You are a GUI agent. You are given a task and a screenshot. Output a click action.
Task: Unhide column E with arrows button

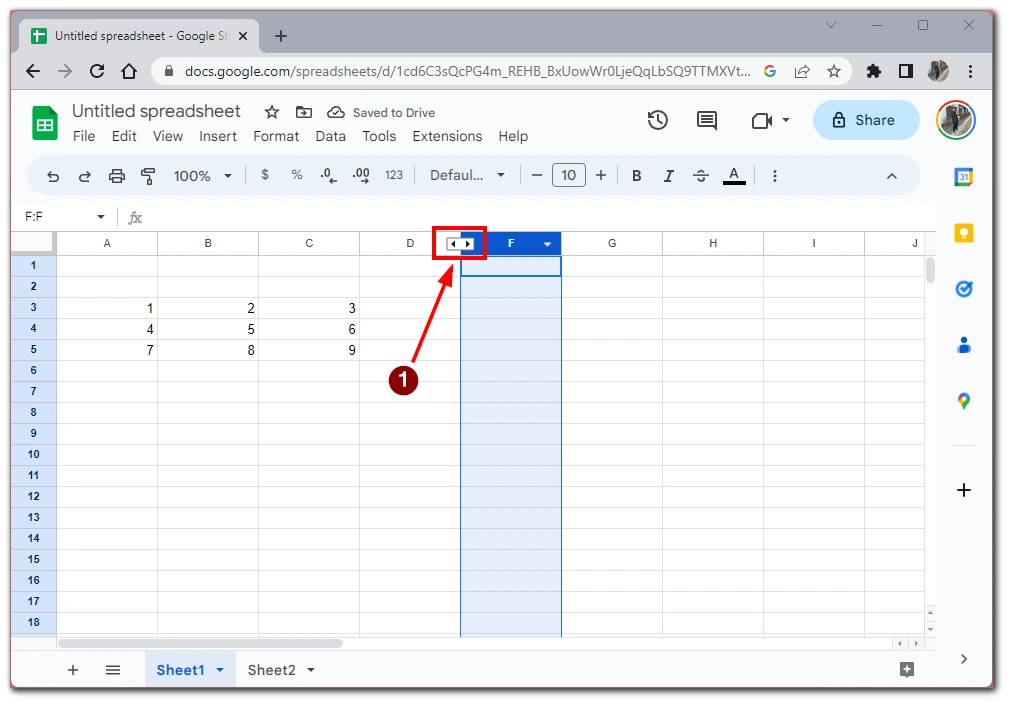tap(460, 244)
